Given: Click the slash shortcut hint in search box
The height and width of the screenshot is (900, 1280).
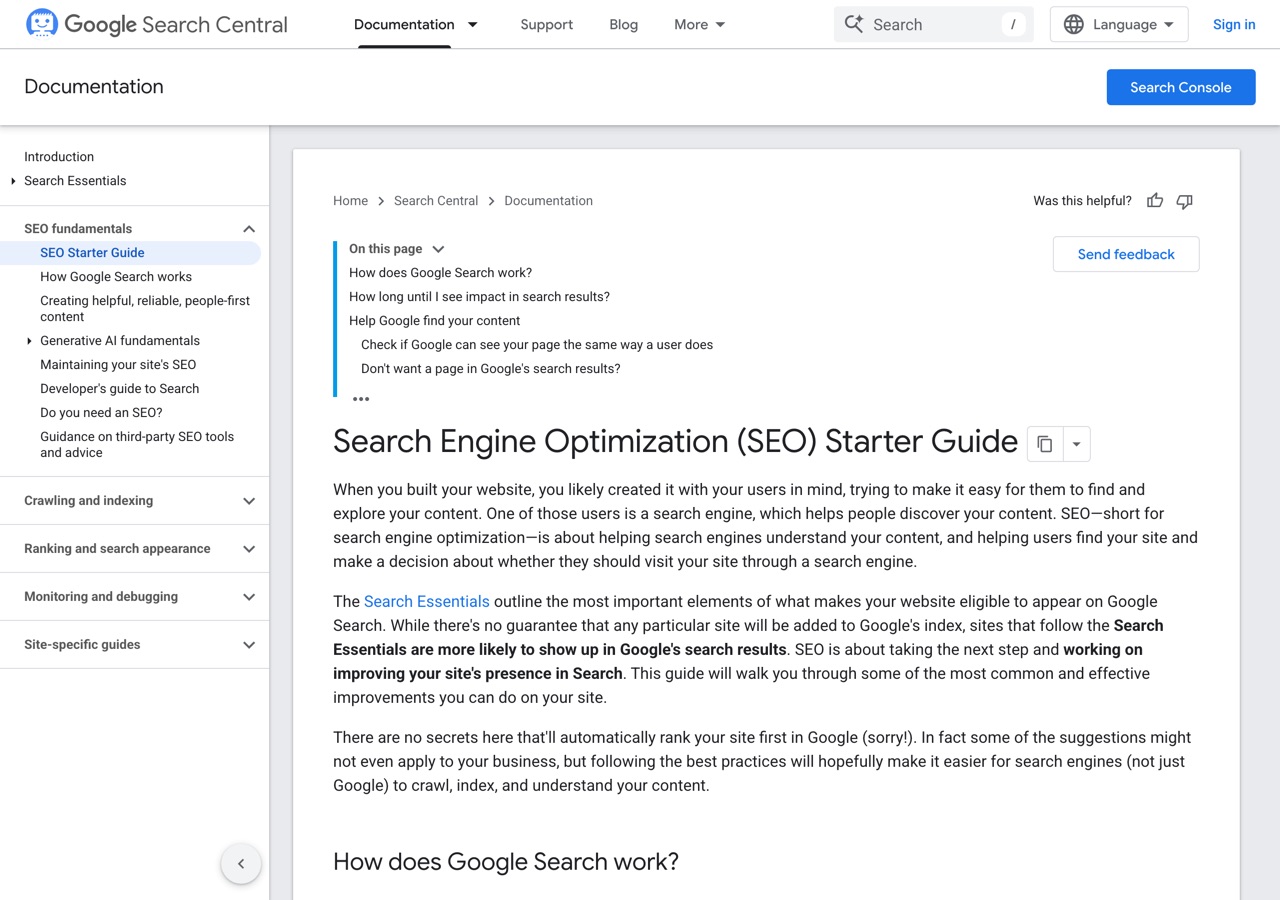Looking at the screenshot, I should [x=1013, y=24].
